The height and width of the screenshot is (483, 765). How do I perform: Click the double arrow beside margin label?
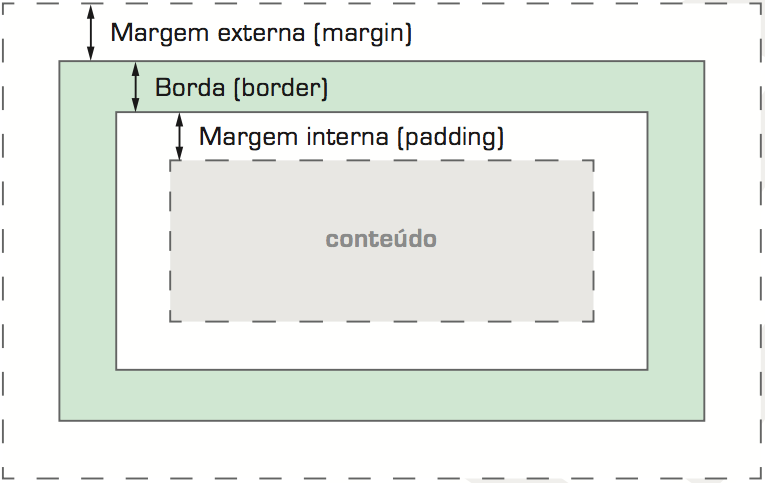[x=90, y=33]
